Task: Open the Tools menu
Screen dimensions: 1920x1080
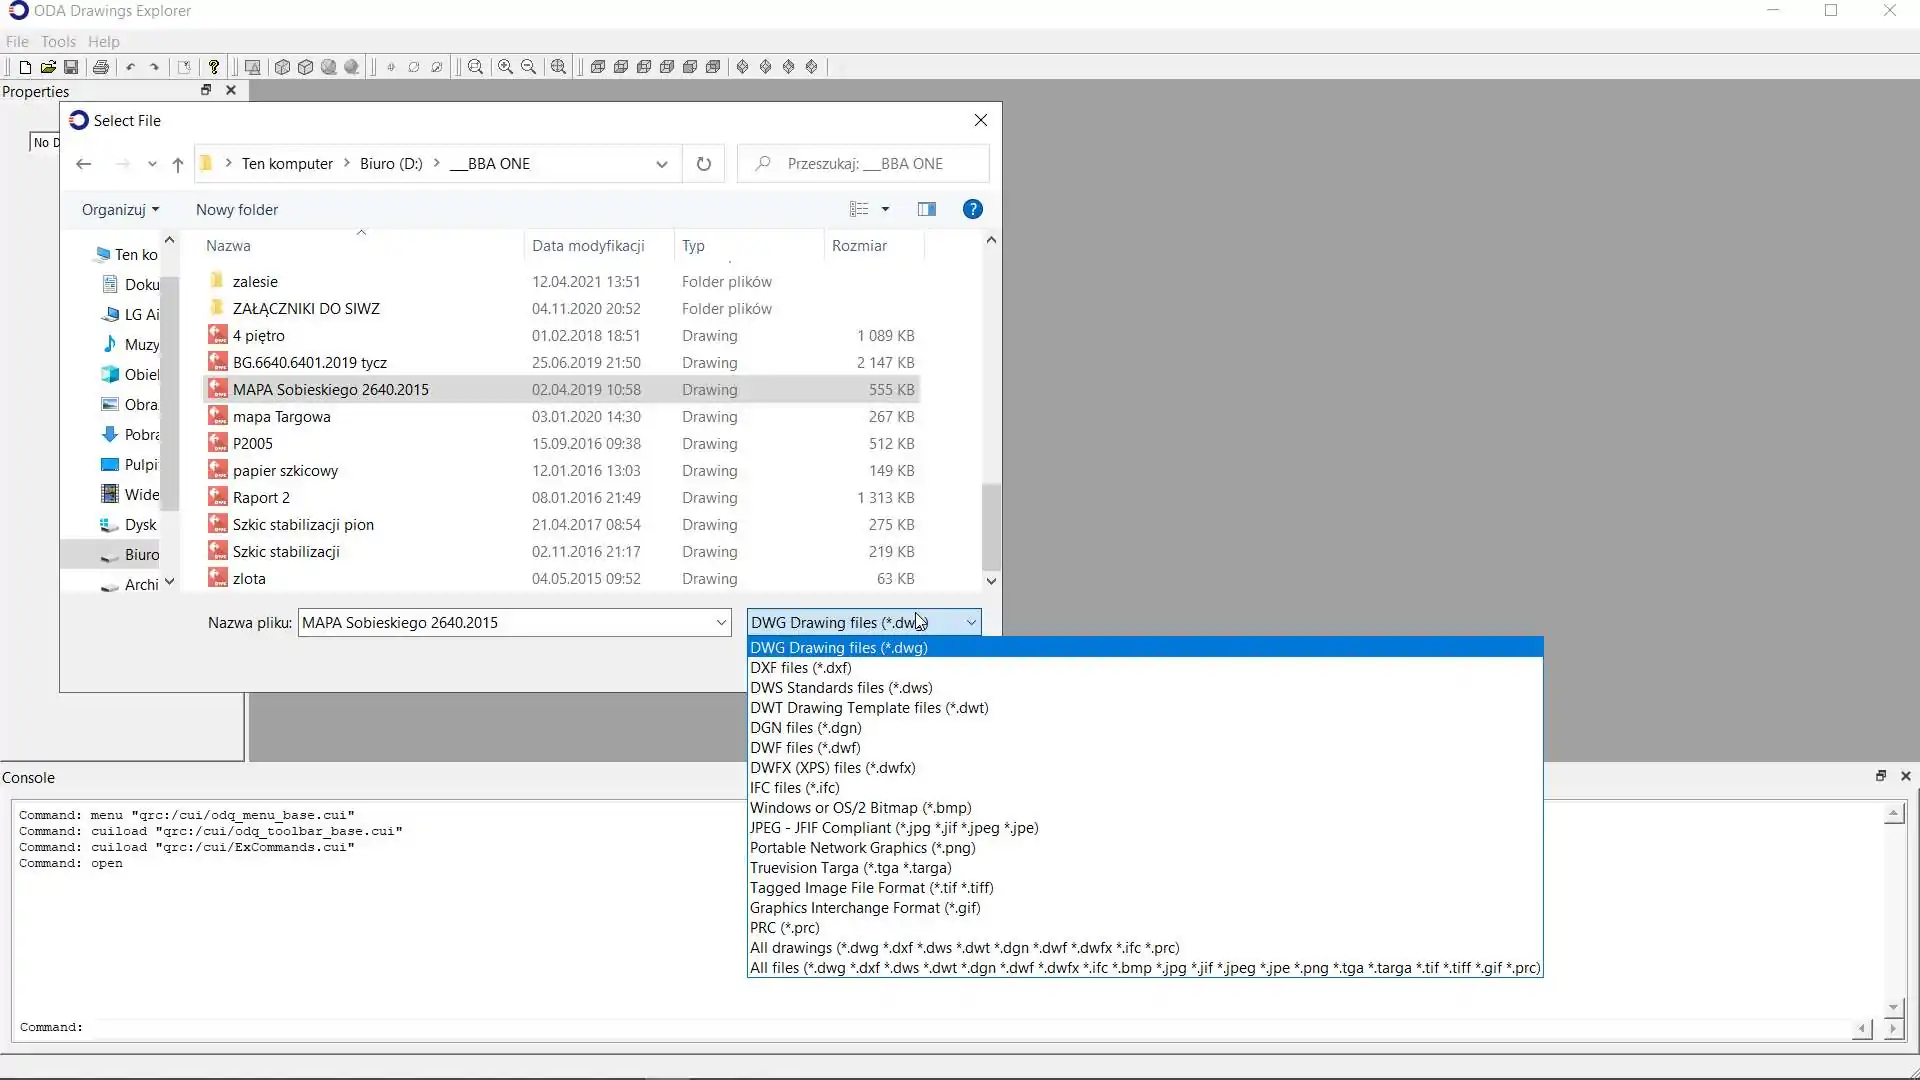Action: pyautogui.click(x=58, y=42)
